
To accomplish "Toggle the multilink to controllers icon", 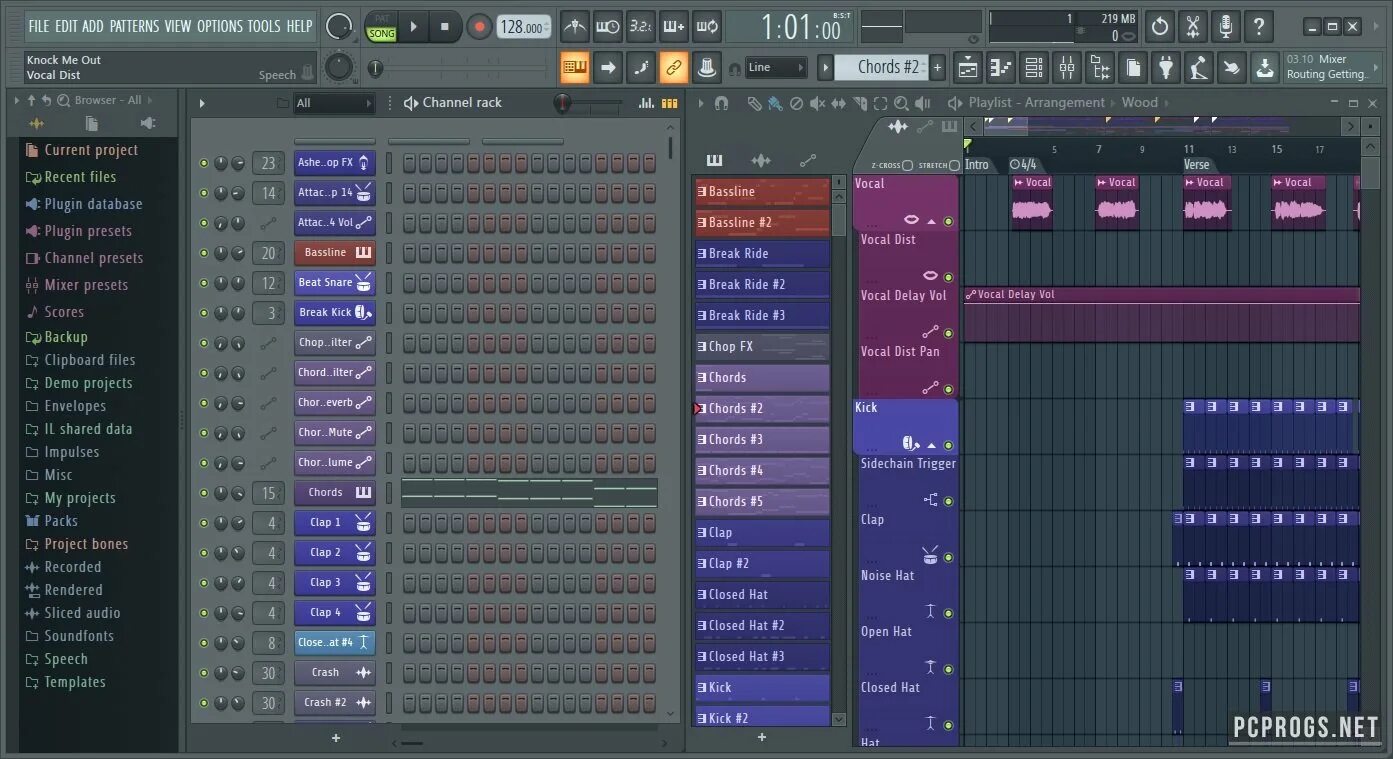I will (x=674, y=67).
